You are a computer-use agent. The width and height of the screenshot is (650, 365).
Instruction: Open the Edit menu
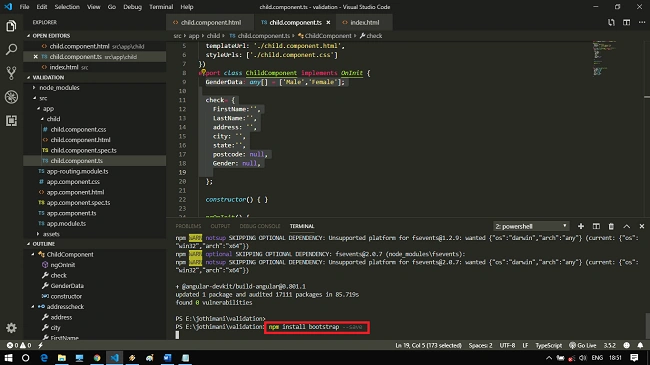(x=41, y=7)
